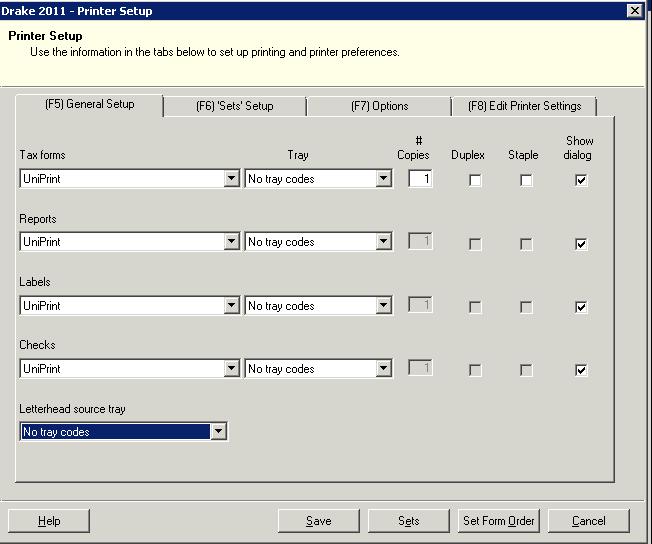Enable Duplex for Tax forms
The width and height of the screenshot is (652, 544).
point(475,181)
